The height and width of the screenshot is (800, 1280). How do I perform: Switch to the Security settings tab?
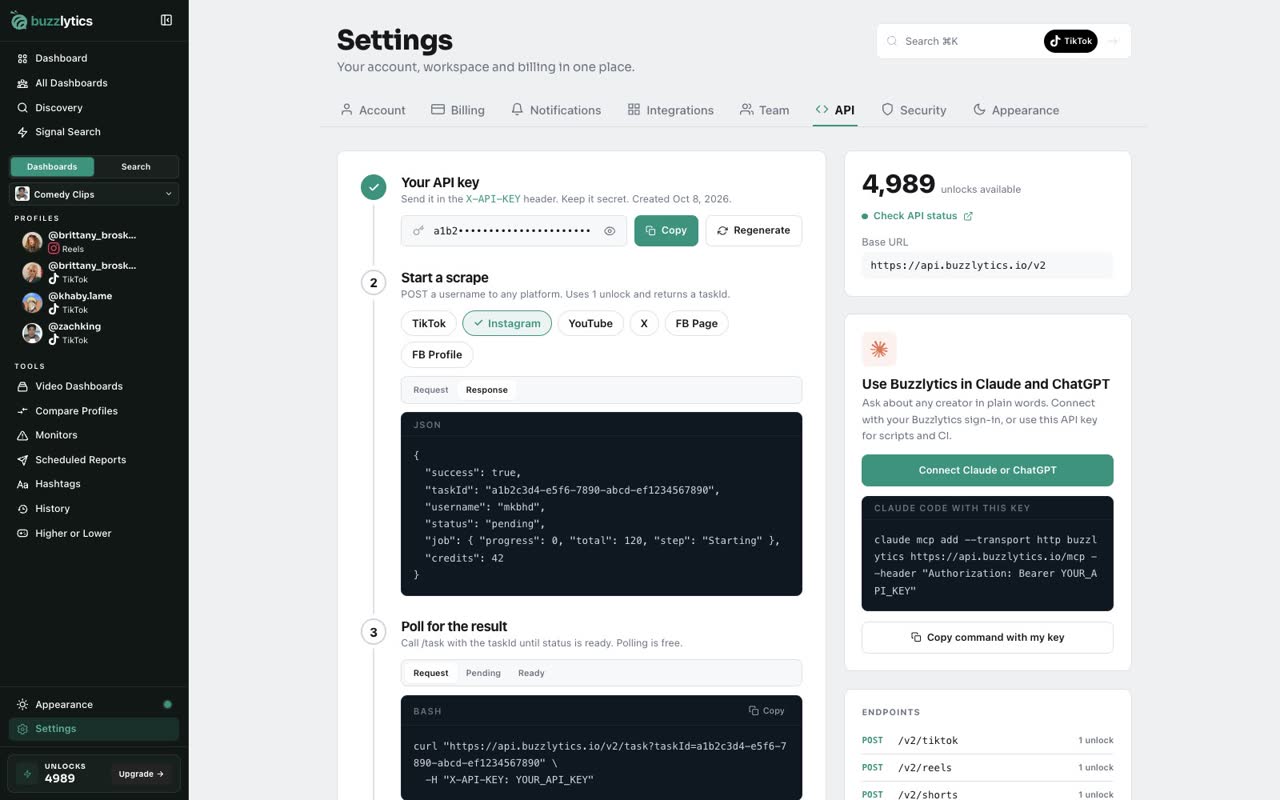click(x=913, y=110)
